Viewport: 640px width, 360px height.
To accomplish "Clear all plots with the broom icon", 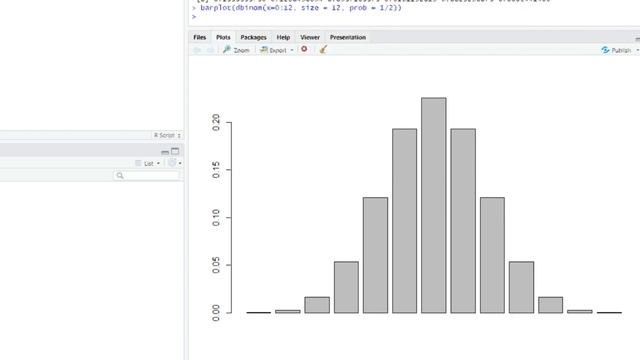I will 323,49.
